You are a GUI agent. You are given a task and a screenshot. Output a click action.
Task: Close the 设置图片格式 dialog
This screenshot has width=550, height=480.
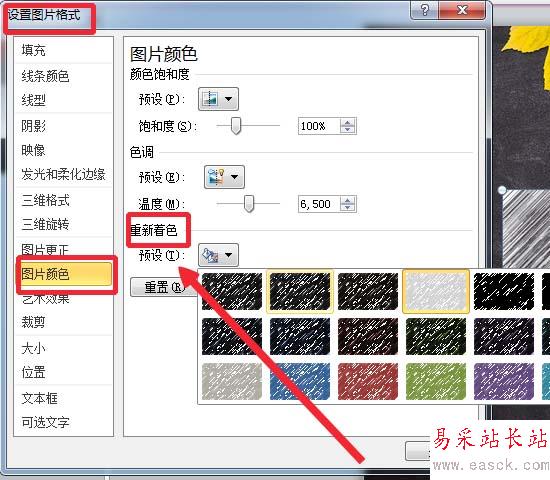click(462, 10)
